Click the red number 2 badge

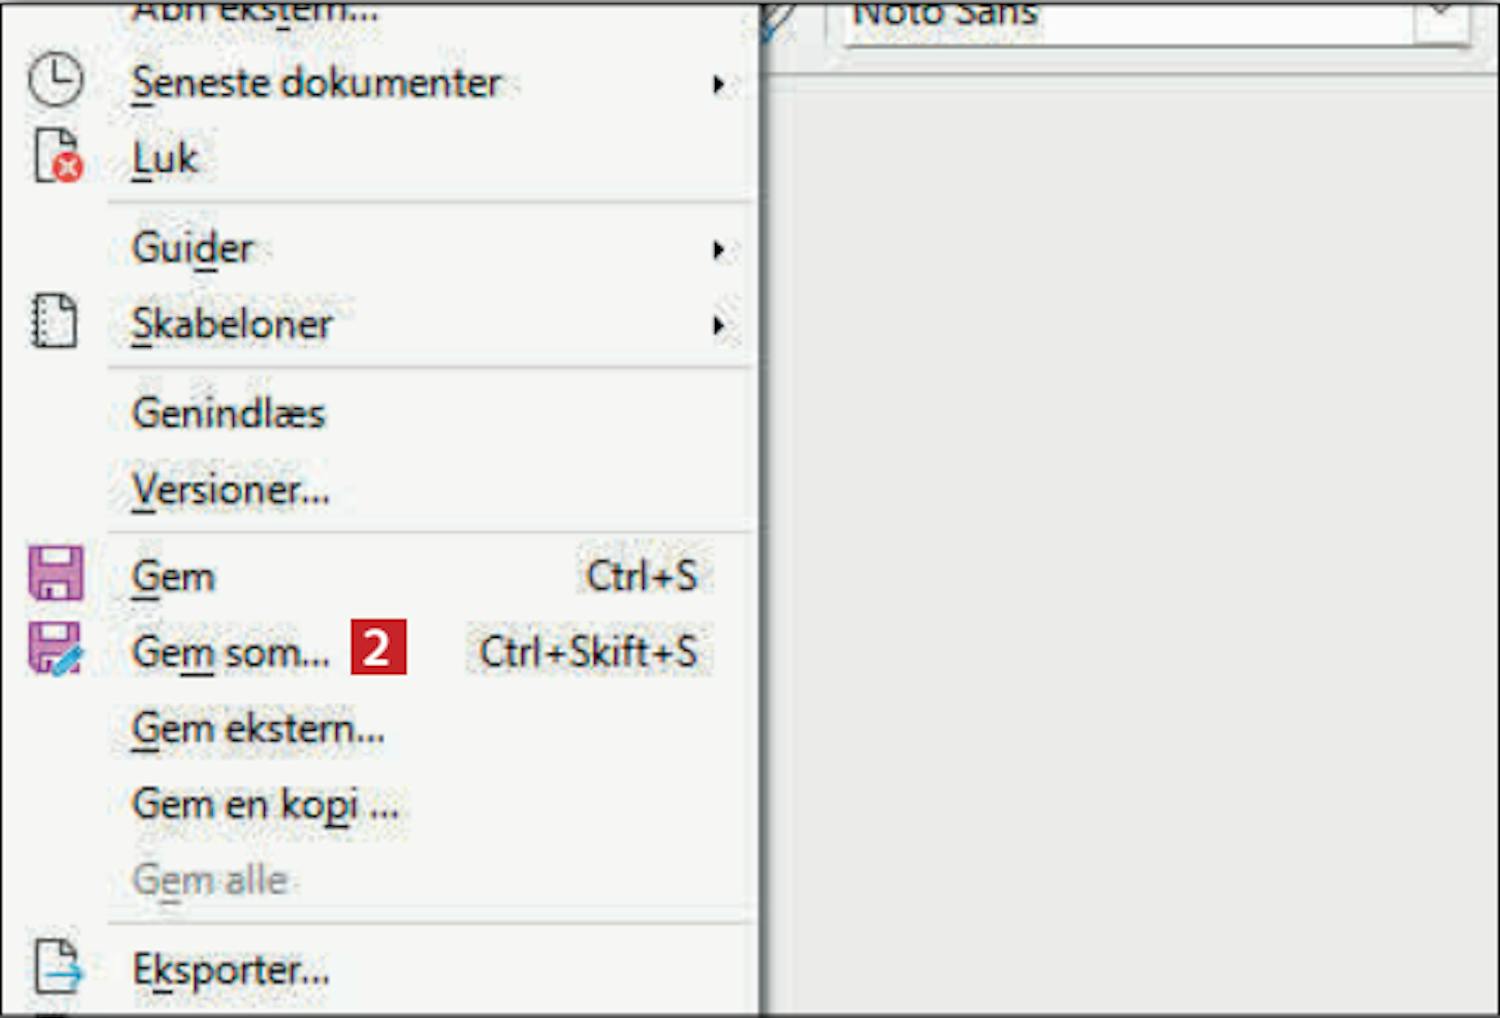378,648
